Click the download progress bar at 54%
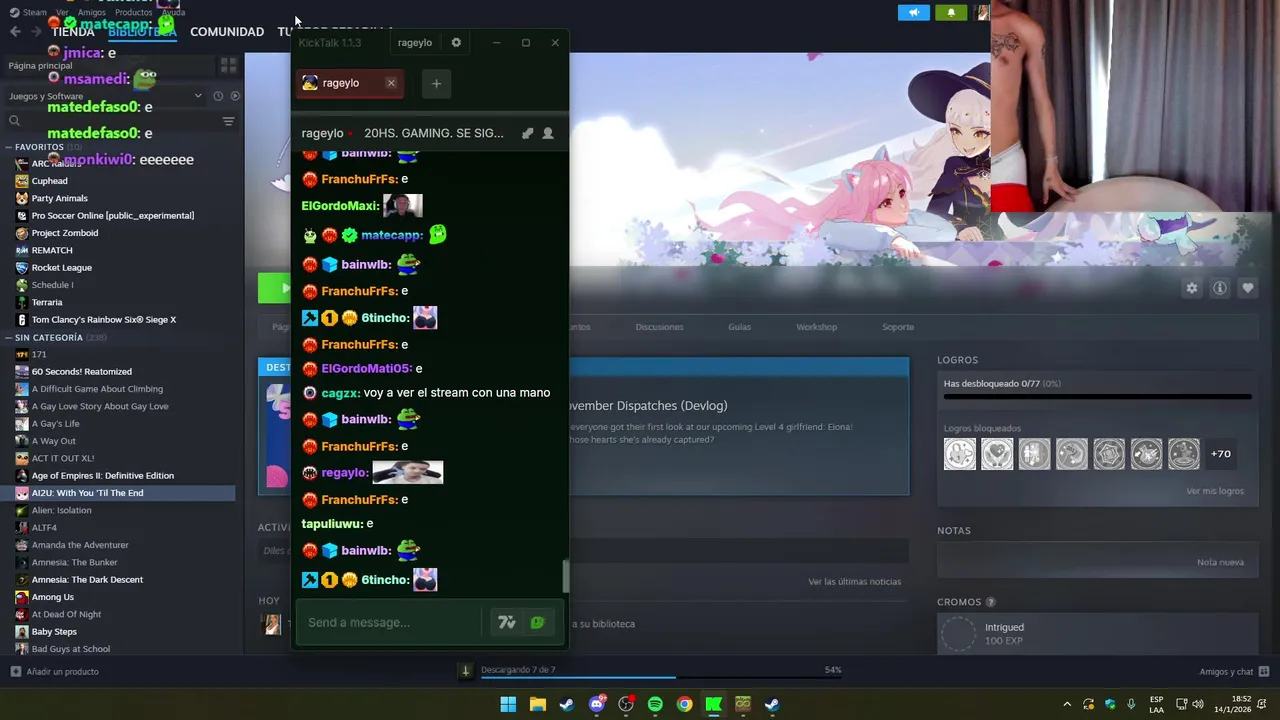Screen dimensions: 1280x720 tap(661, 678)
